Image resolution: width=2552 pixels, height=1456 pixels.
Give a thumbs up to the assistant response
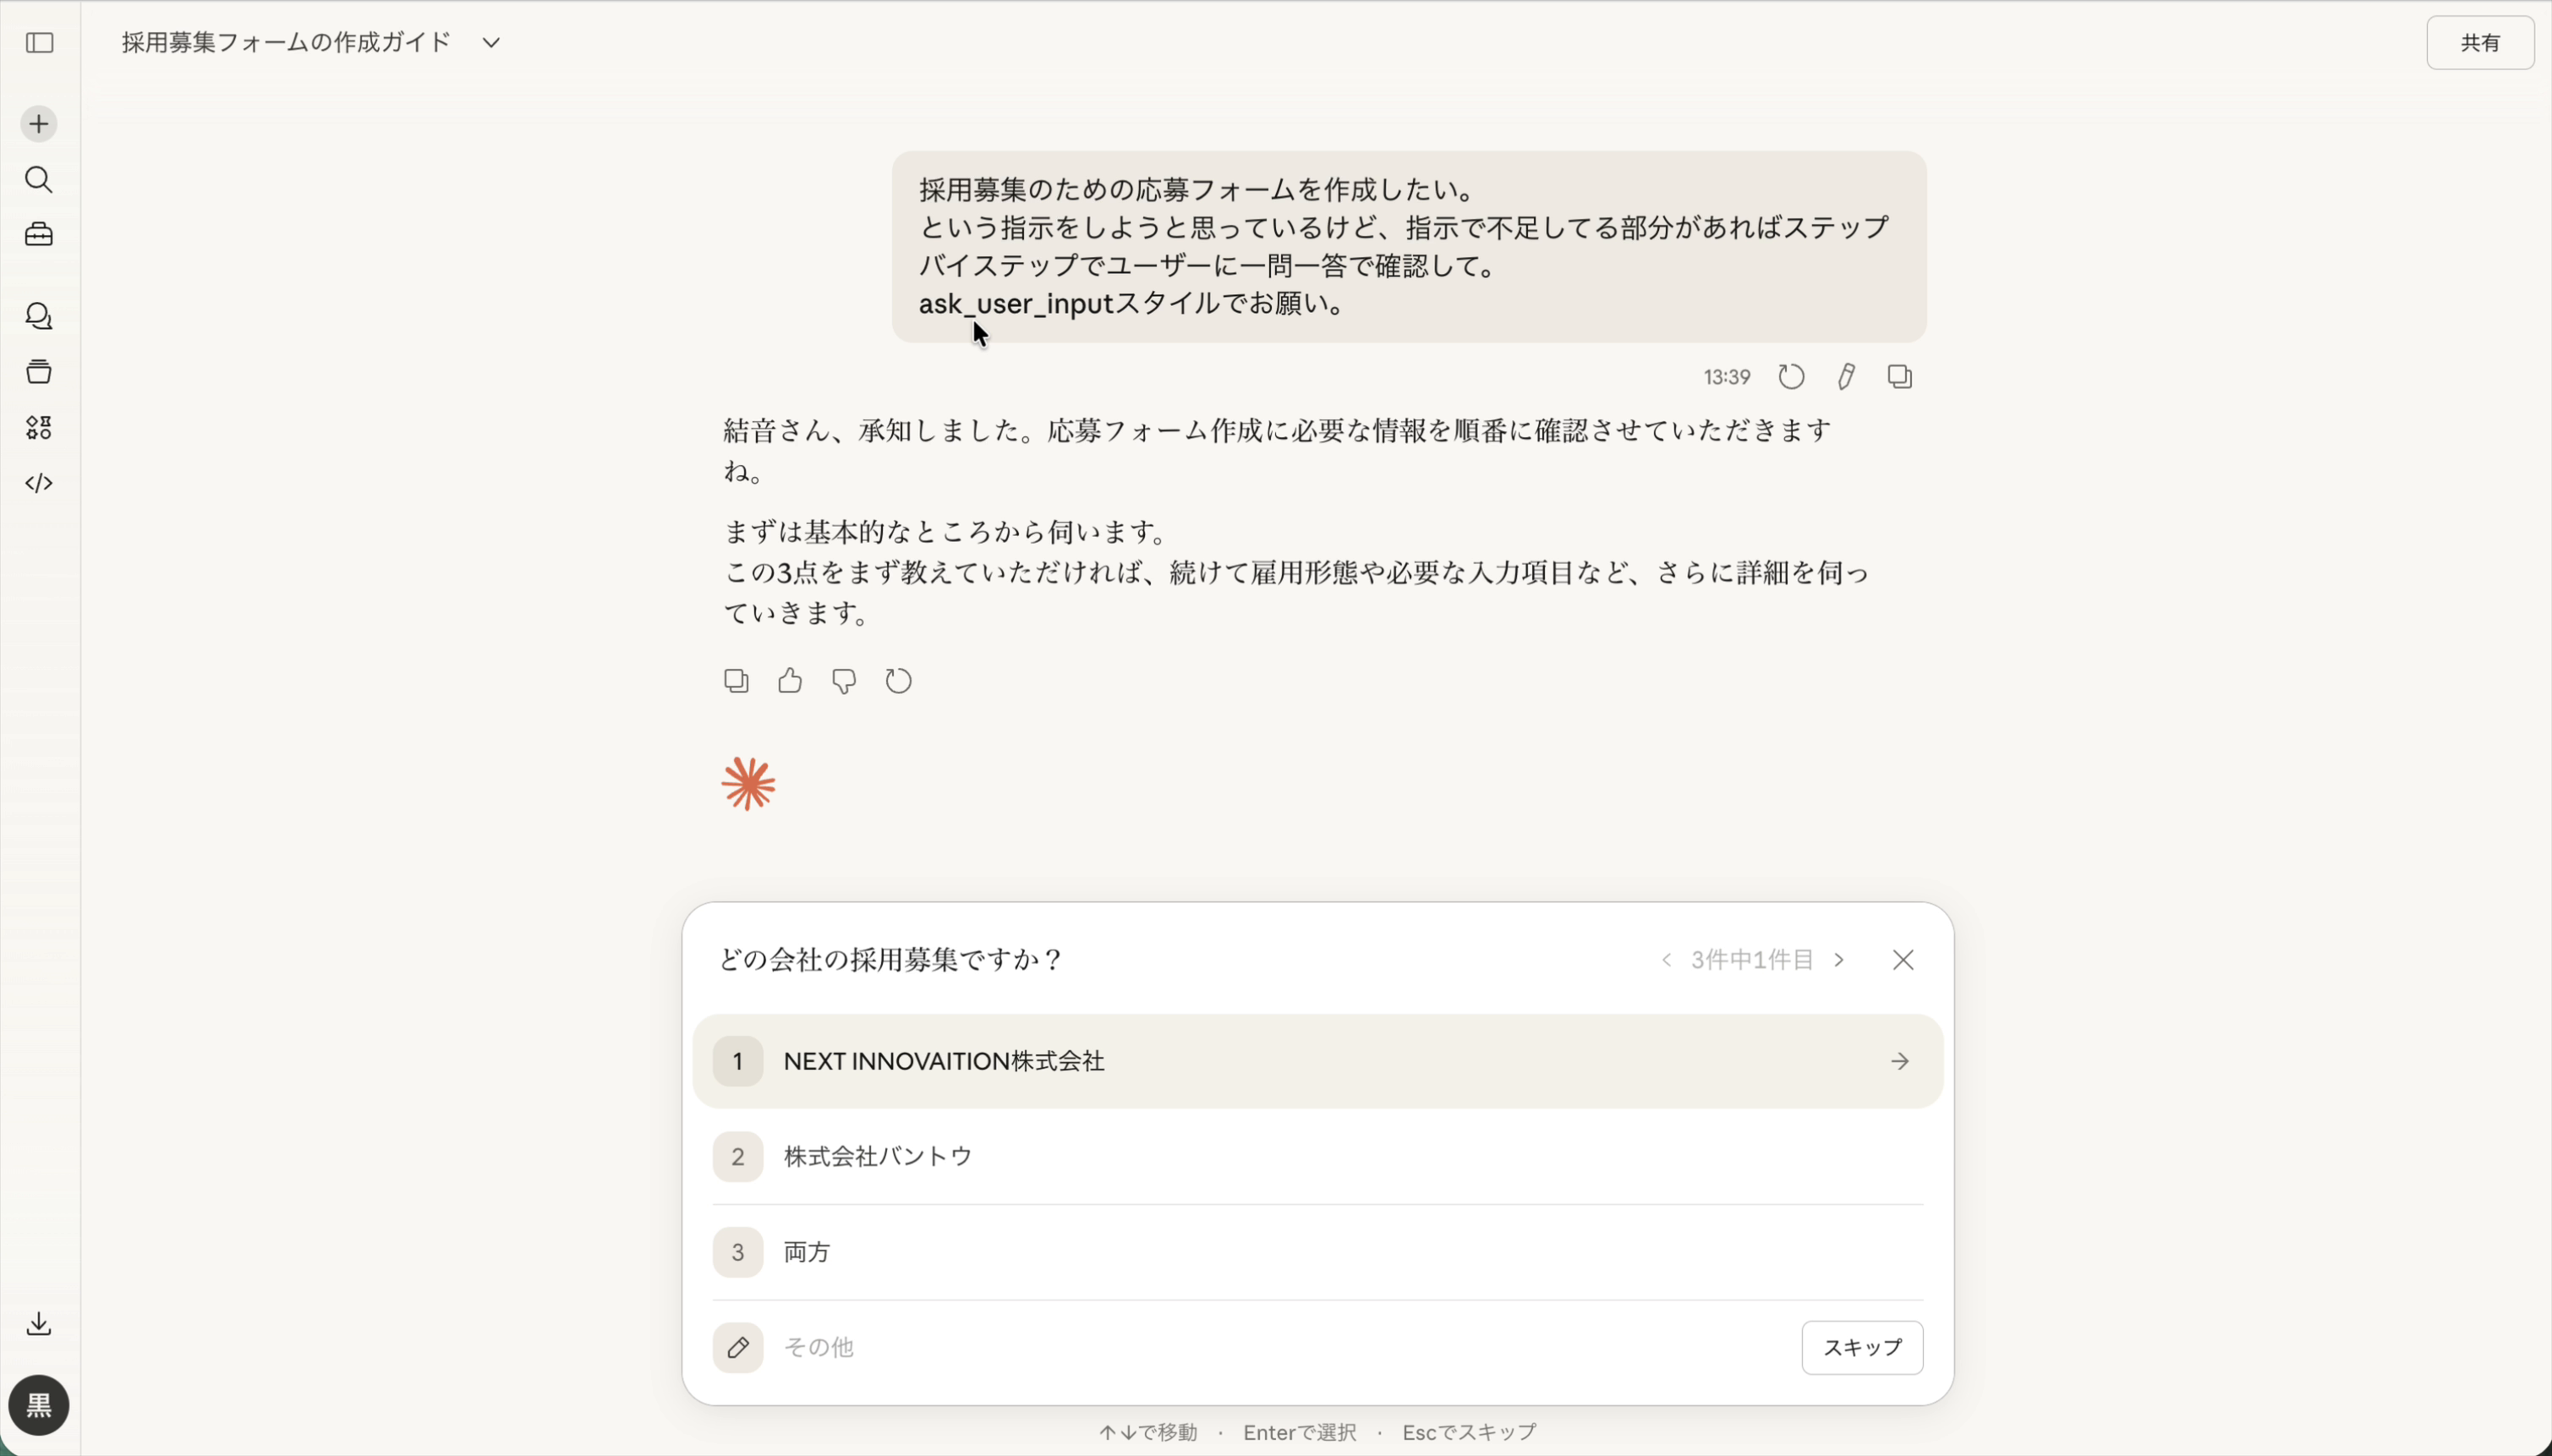click(x=788, y=680)
